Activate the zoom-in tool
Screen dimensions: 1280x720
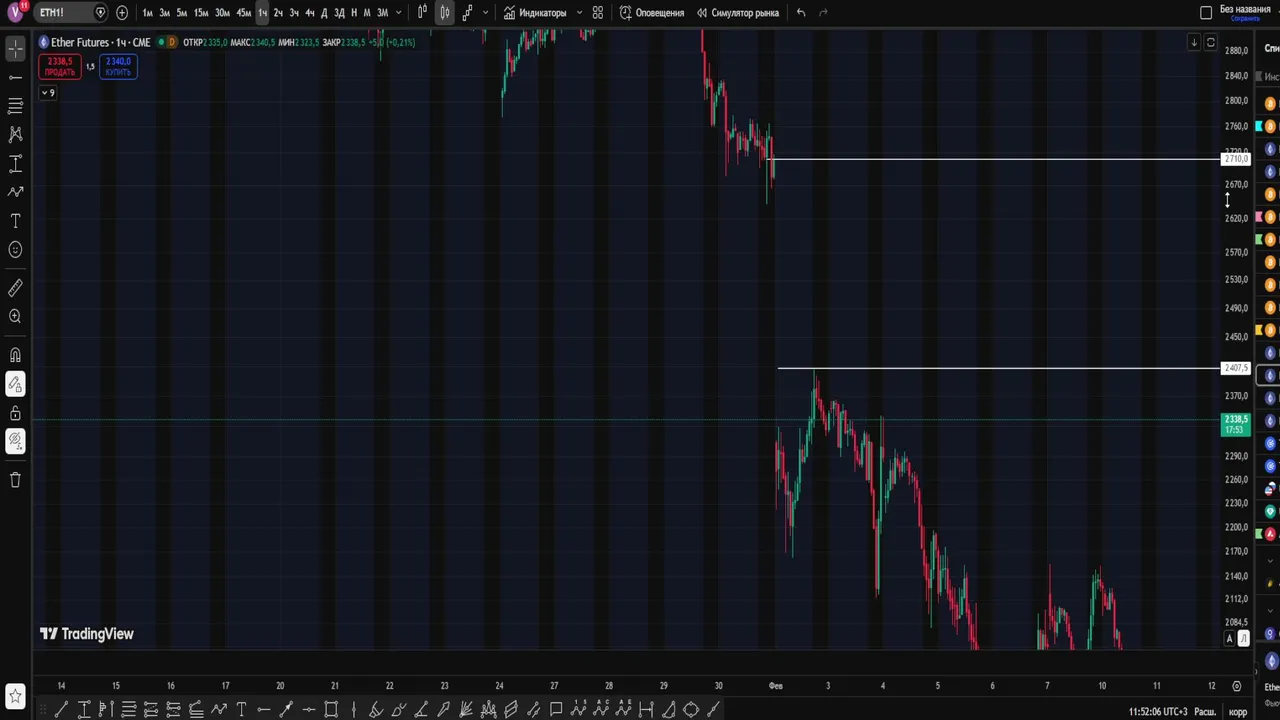coord(15,317)
